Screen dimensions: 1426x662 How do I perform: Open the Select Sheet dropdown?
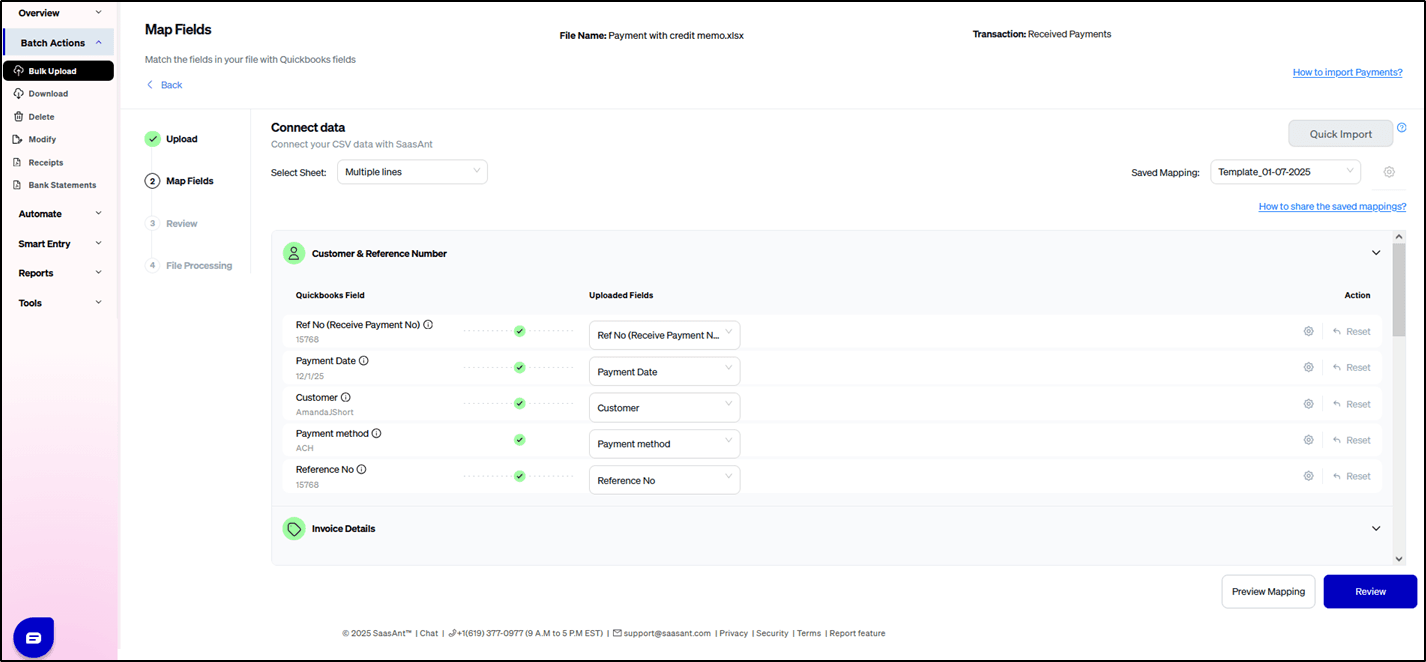coord(412,172)
